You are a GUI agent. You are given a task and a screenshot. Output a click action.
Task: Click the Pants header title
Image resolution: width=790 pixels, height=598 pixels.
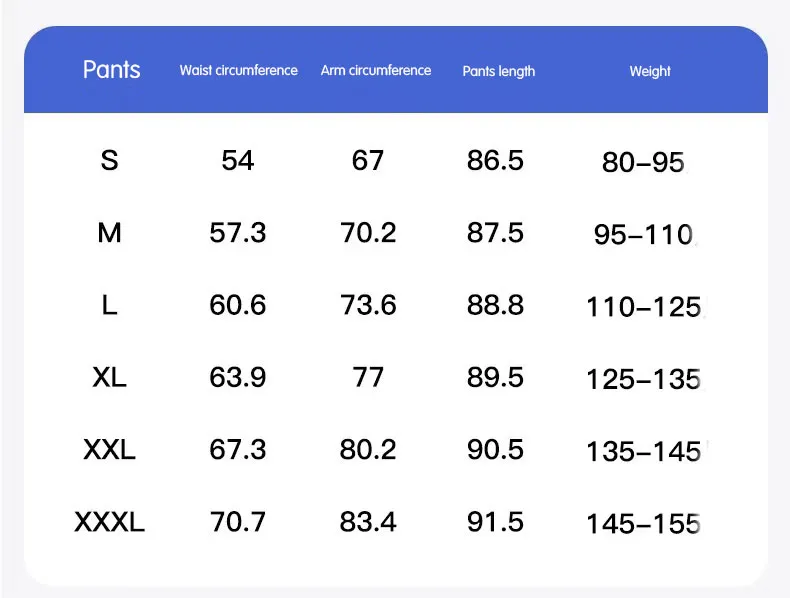point(111,70)
